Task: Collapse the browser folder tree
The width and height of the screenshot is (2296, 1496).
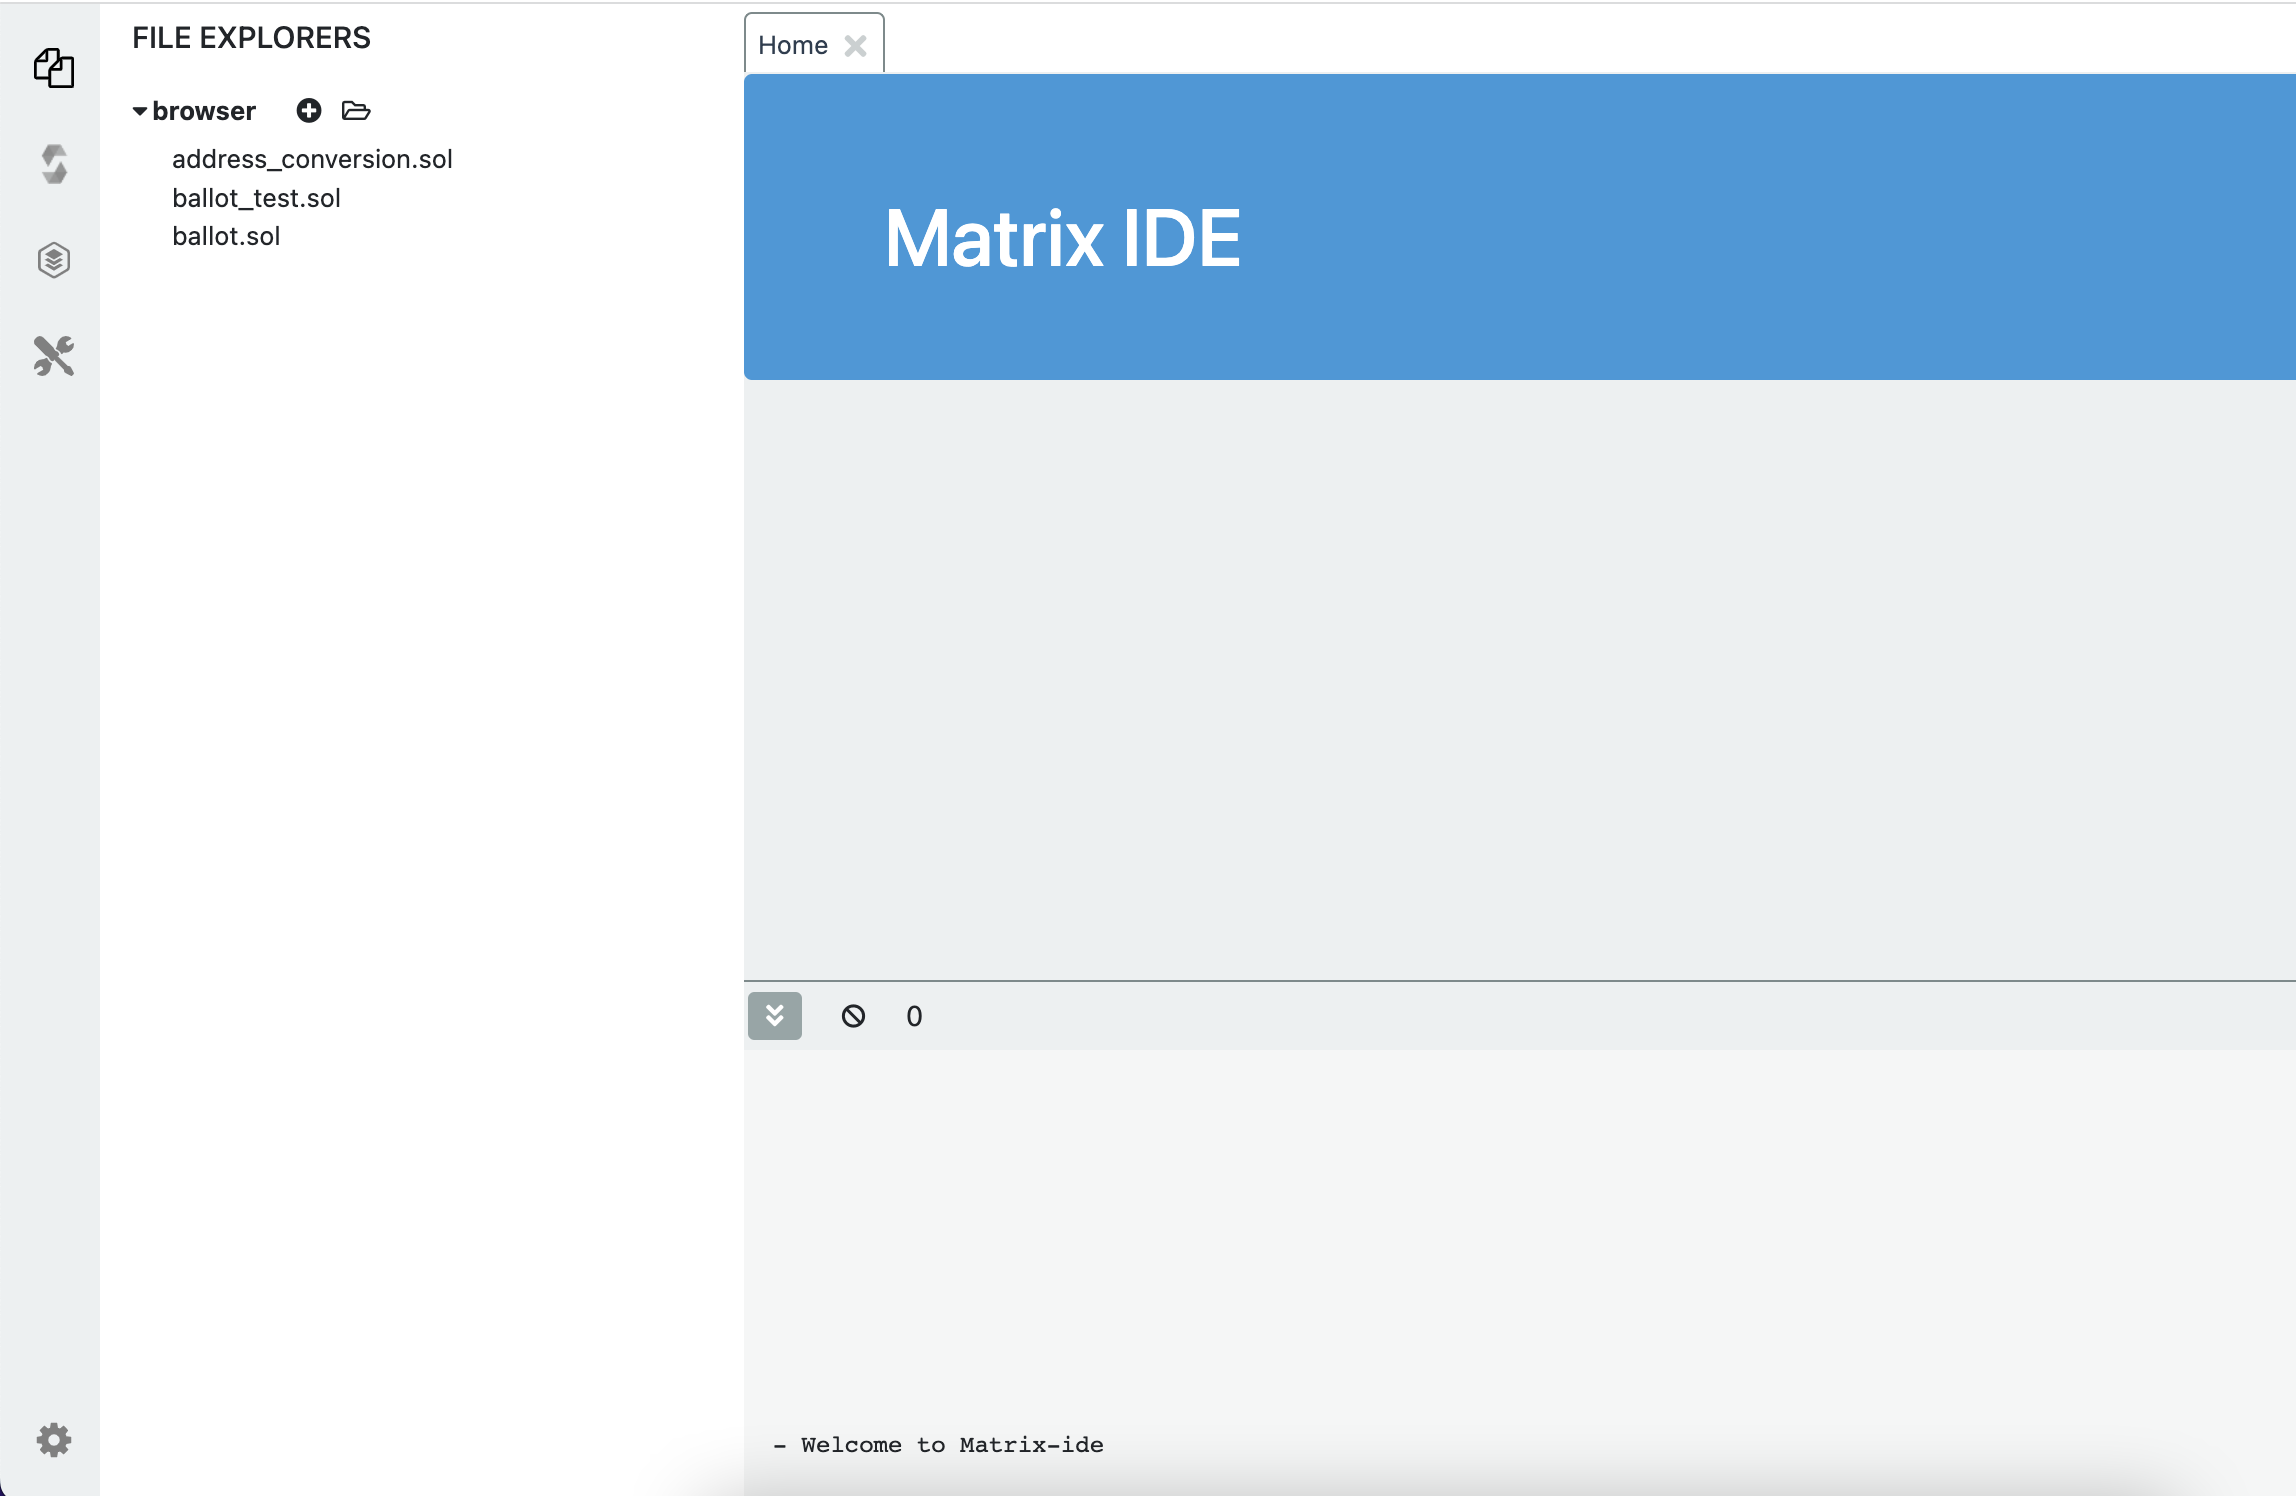Action: (x=140, y=111)
